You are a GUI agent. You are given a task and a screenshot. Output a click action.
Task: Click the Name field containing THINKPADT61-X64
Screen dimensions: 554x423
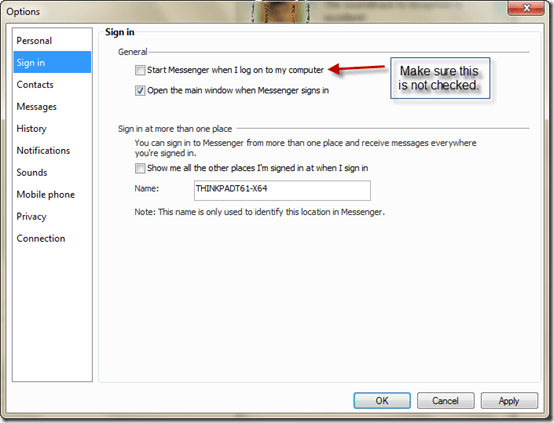(282, 190)
